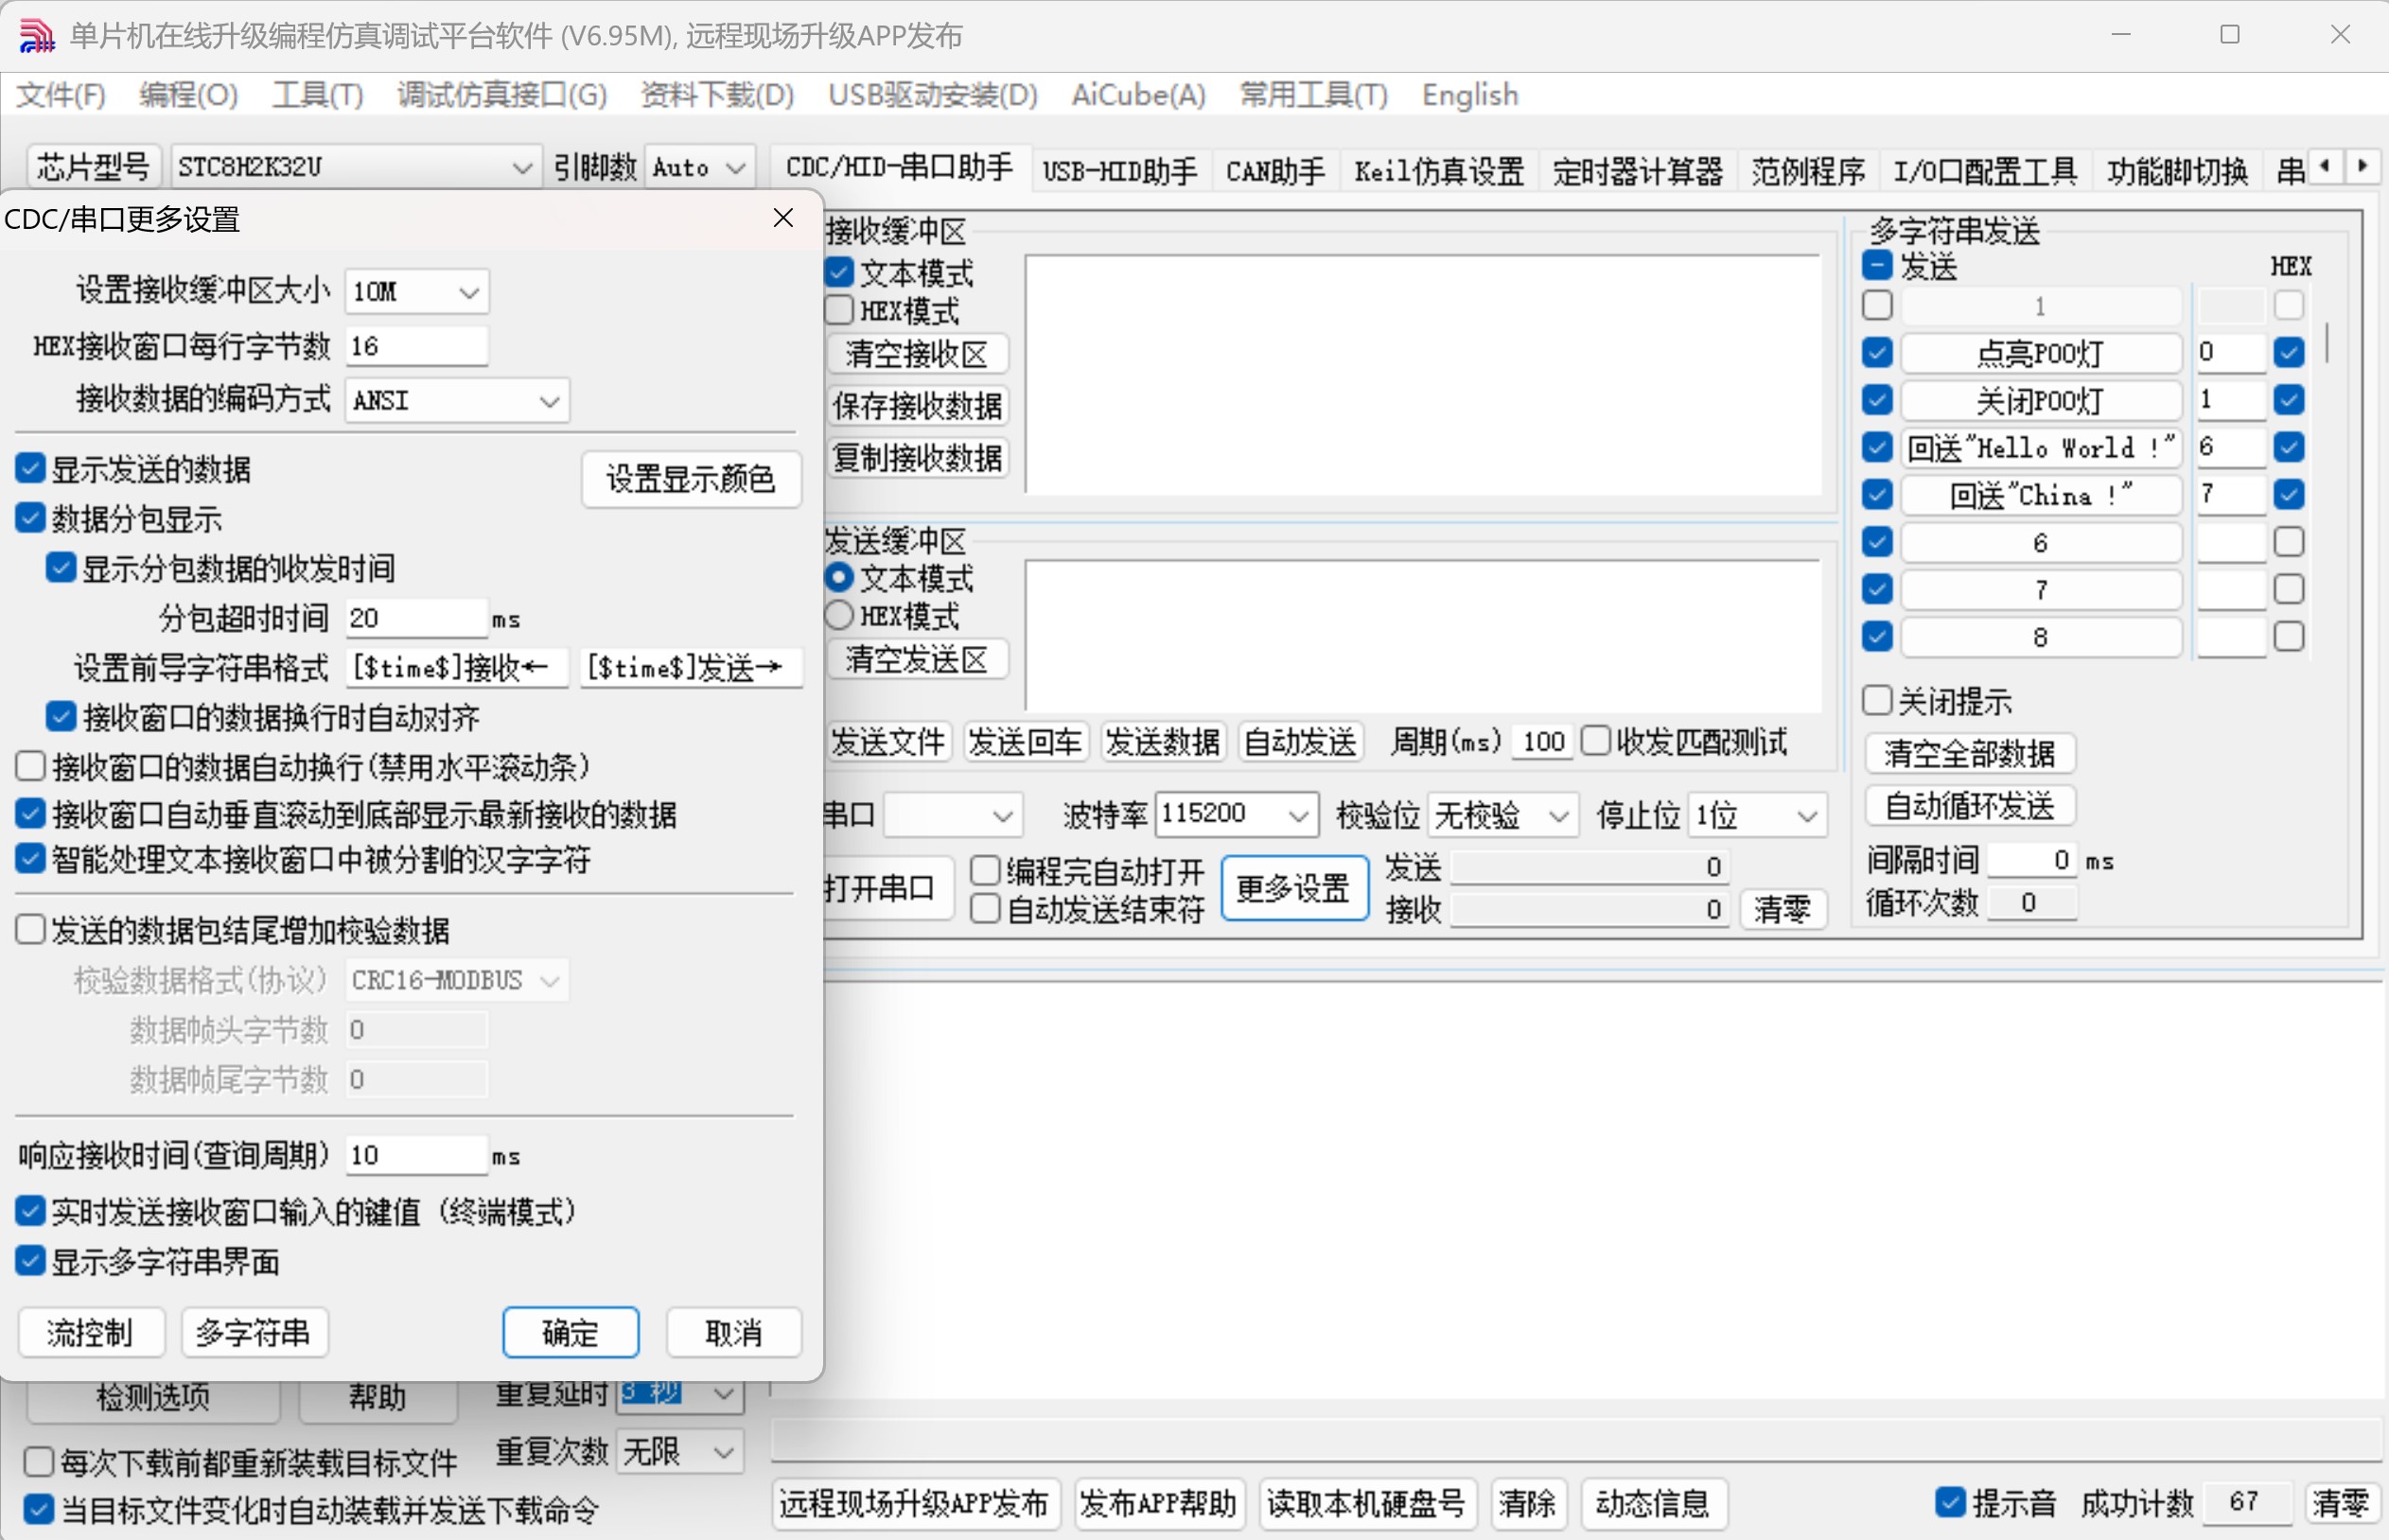Click the receive buffer text area
Screen dimensions: 2389x1540
(1423, 374)
